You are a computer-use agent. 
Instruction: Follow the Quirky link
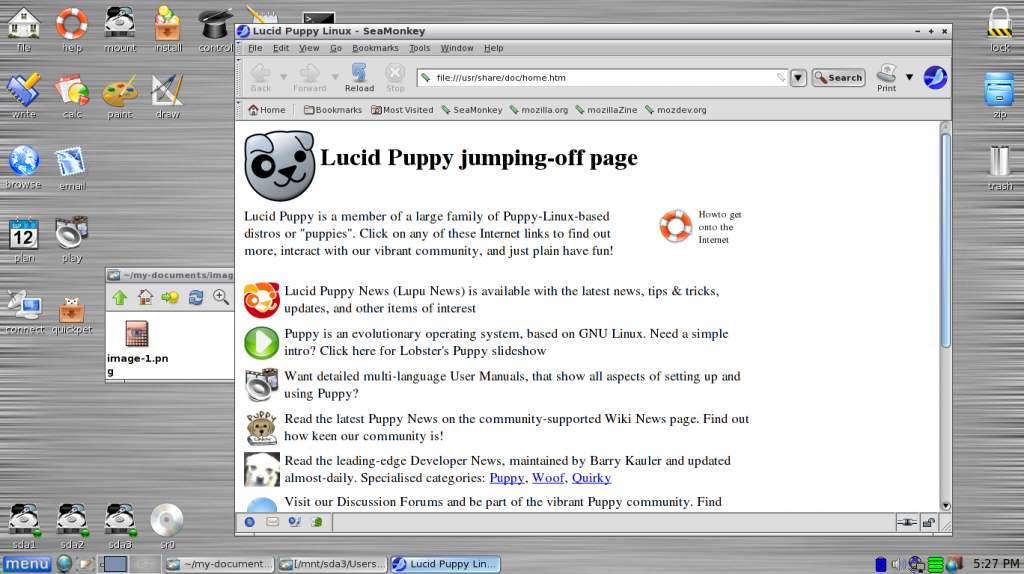point(592,478)
